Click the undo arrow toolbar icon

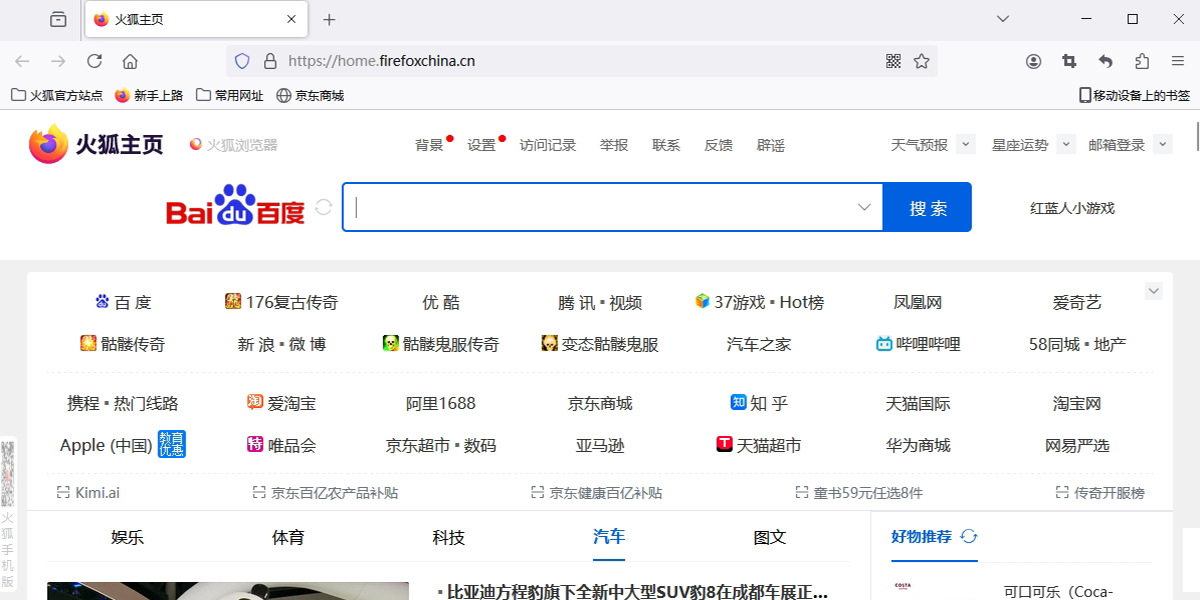pyautogui.click(x=1106, y=61)
